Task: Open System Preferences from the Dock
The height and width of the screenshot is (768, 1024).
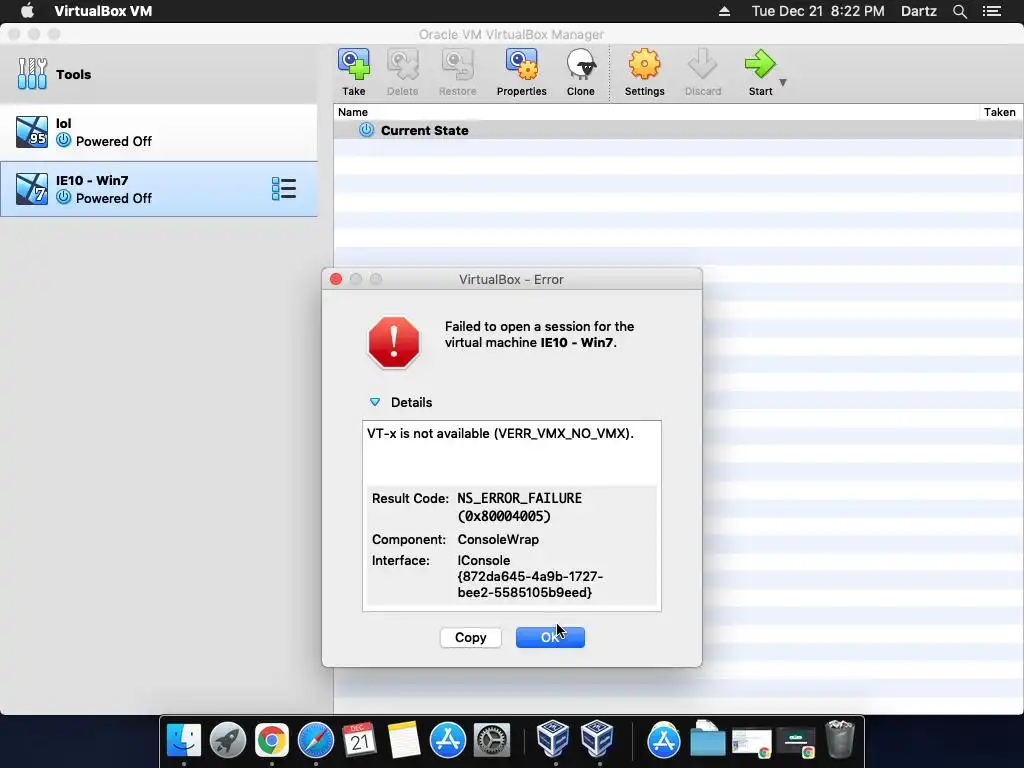Action: [491, 741]
